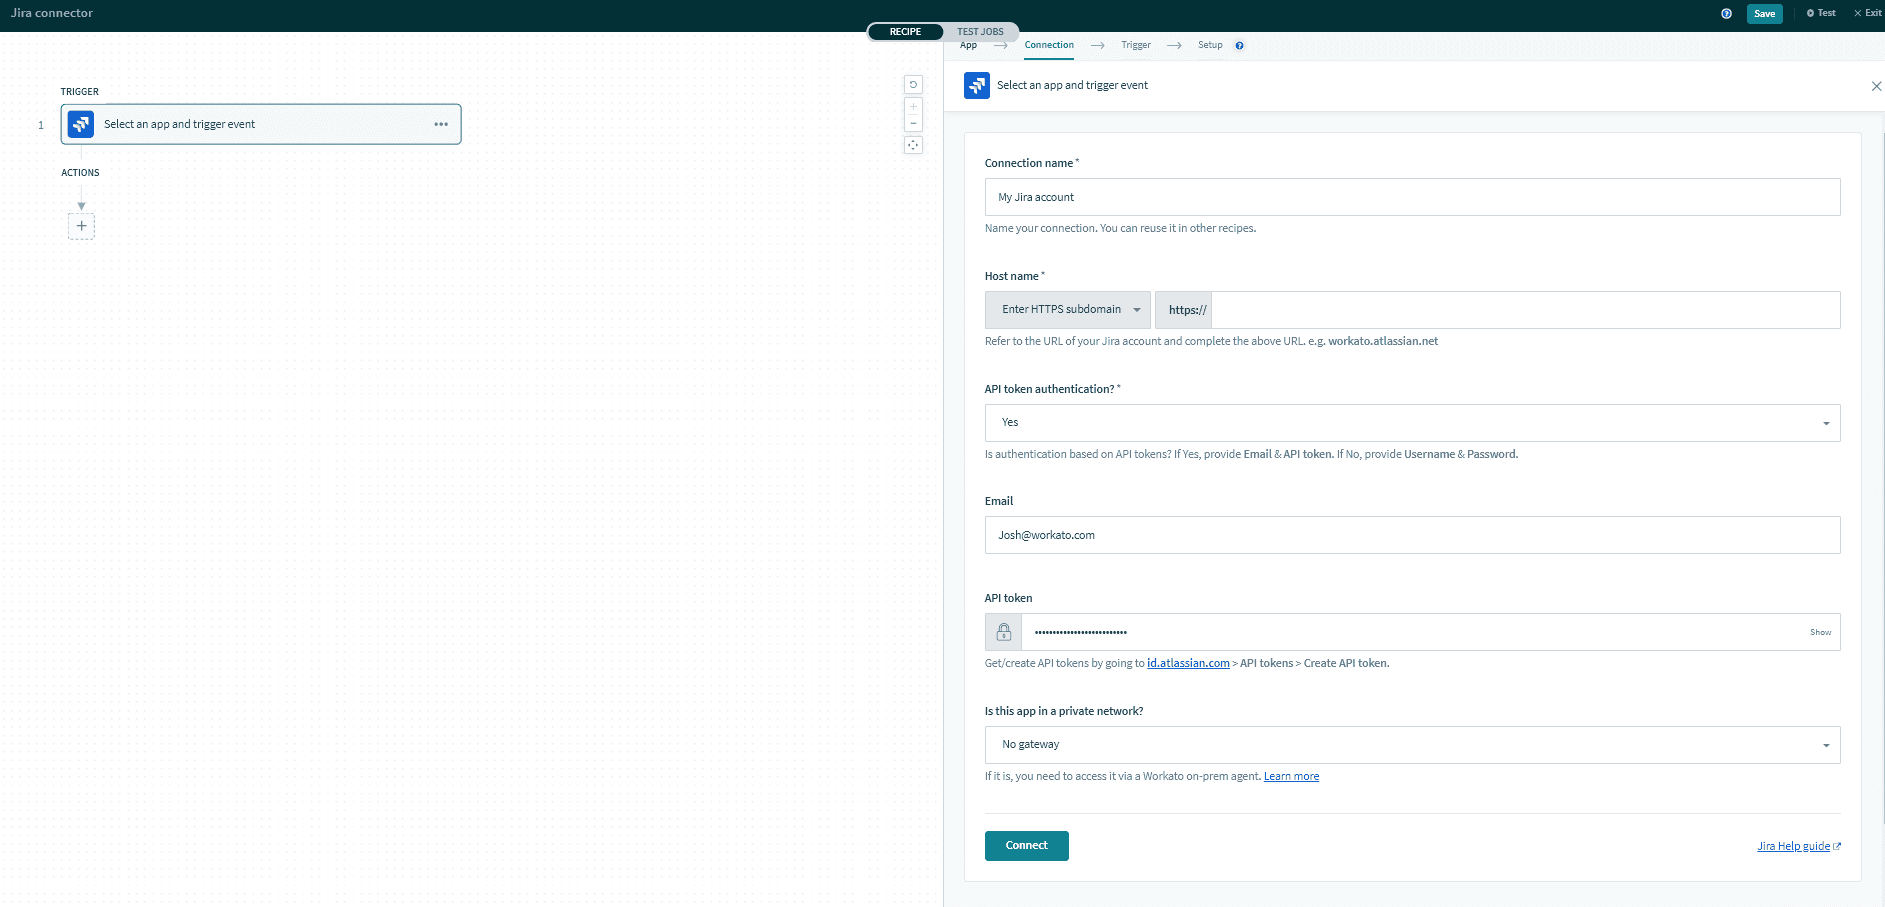Switch to the TEST JOBS view
The image size is (1885, 907).
pyautogui.click(x=980, y=31)
